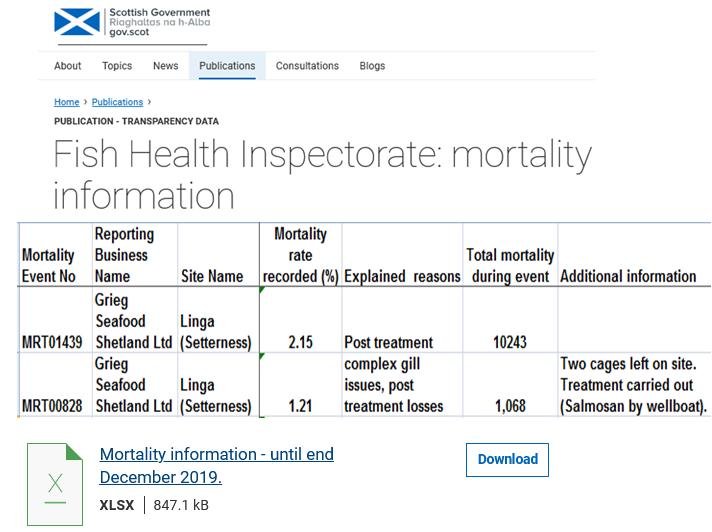Open the Consultations page
Image resolution: width=712 pixels, height=532 pixels.
click(307, 66)
